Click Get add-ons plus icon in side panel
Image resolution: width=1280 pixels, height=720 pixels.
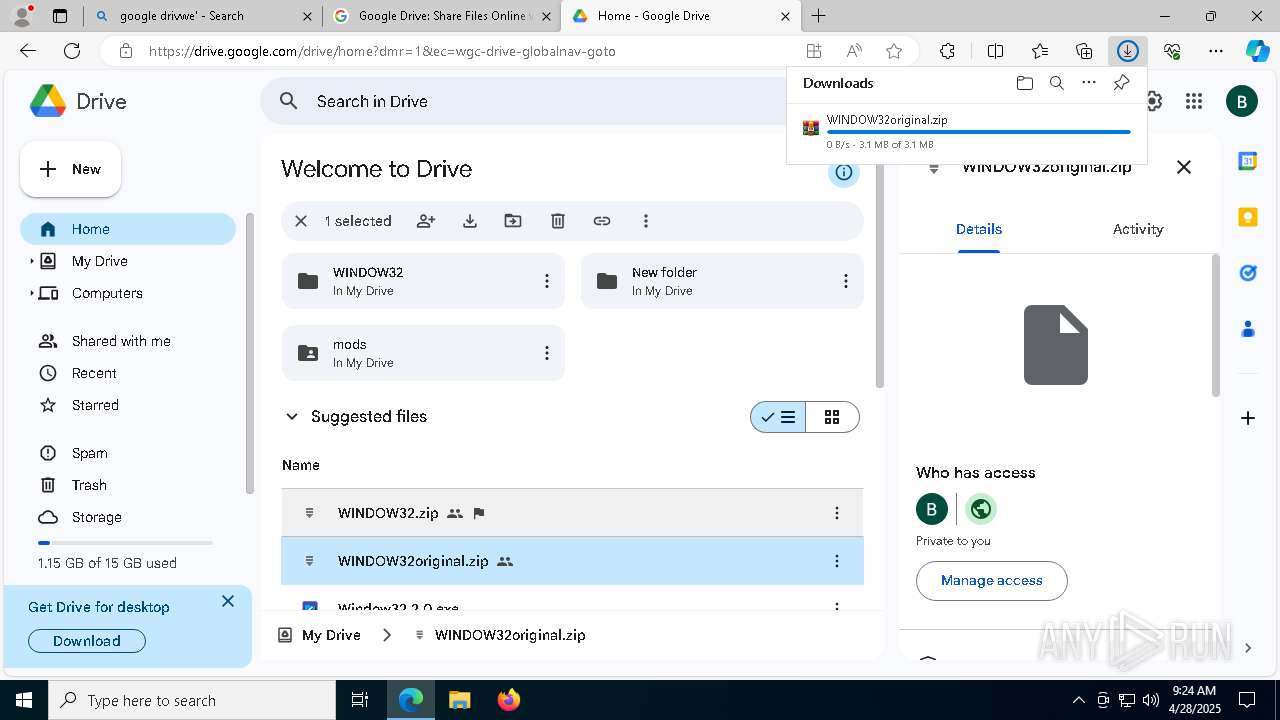1248,417
